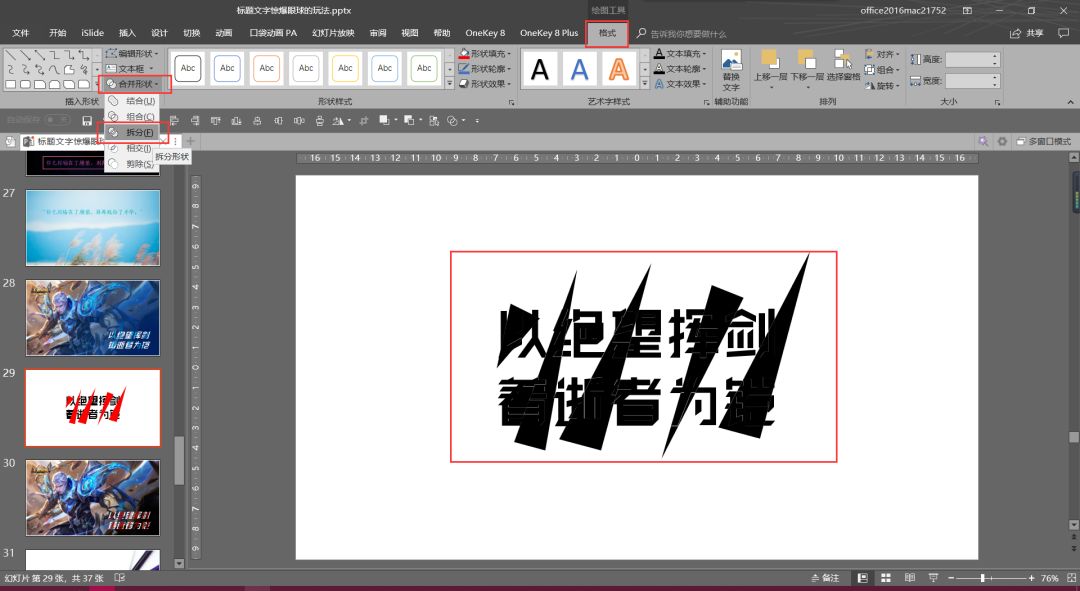Open the iSlide tab
The width and height of the screenshot is (1080, 591).
(92, 33)
